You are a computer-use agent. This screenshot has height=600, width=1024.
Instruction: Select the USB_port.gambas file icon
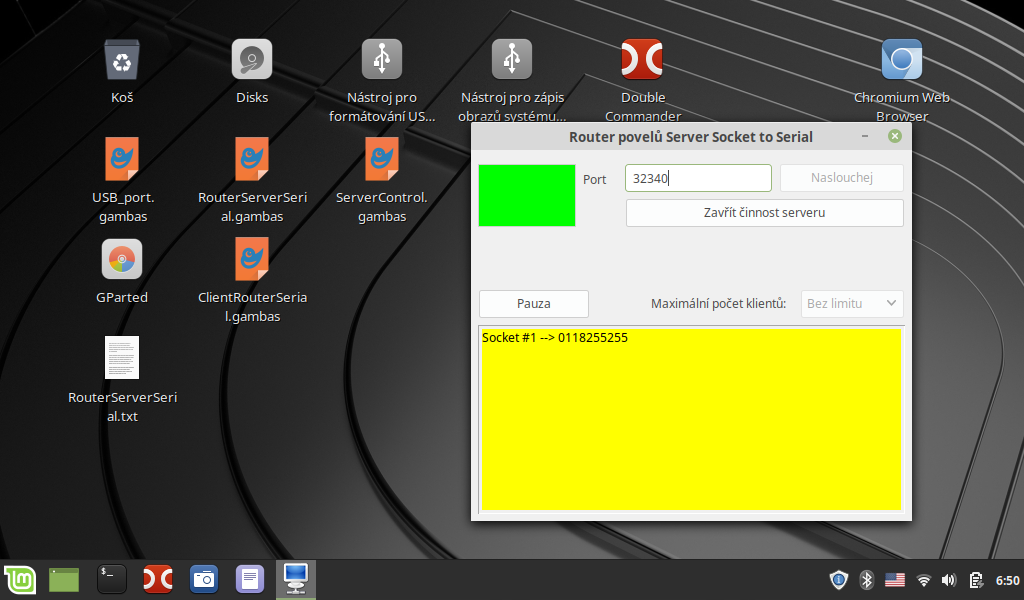(121, 159)
